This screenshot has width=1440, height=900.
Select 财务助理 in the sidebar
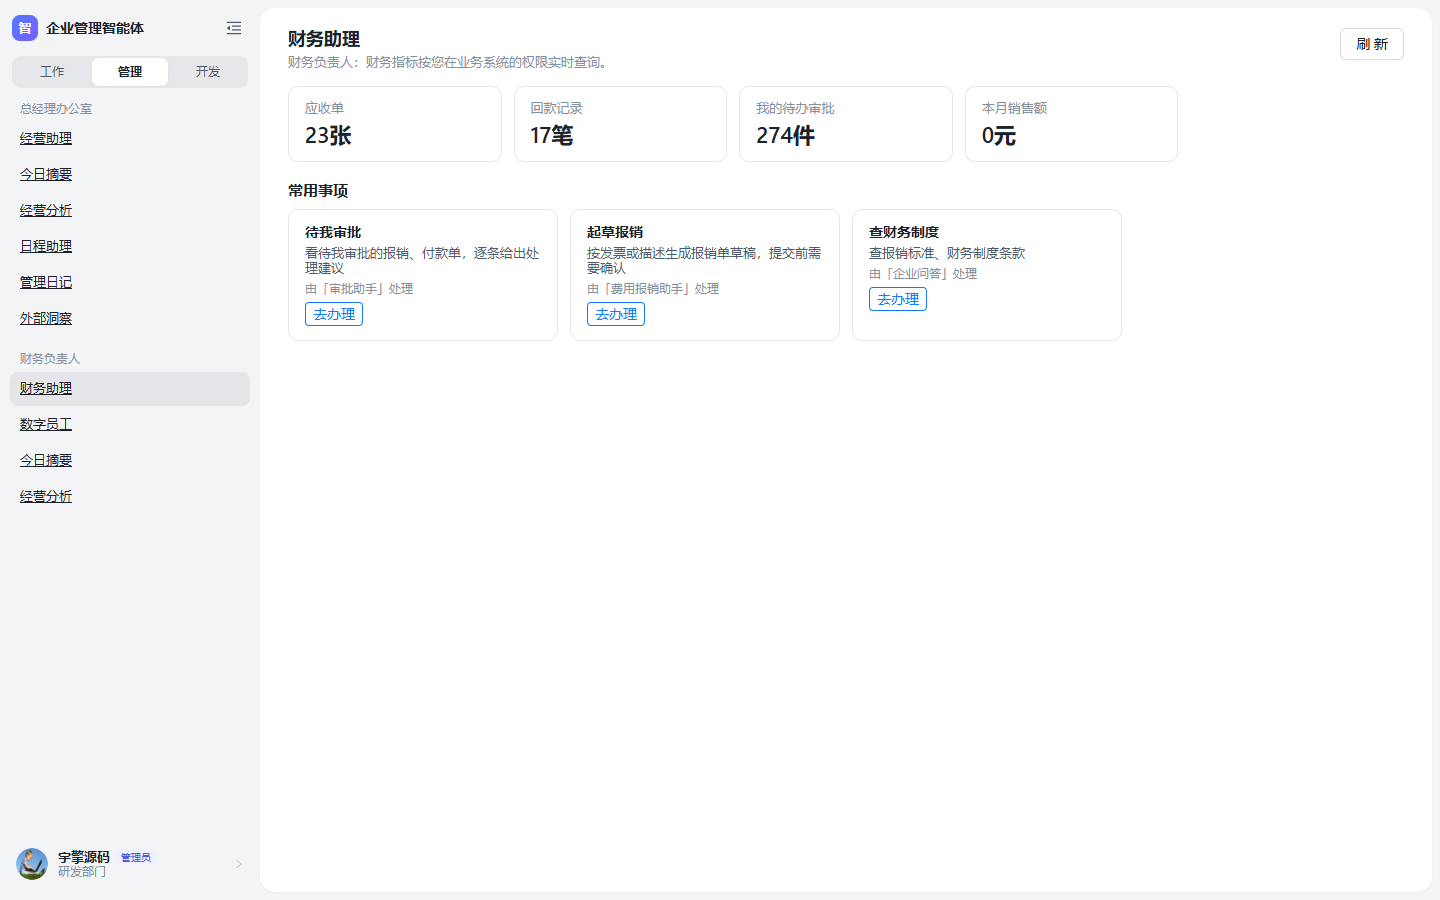pyautogui.click(x=130, y=389)
